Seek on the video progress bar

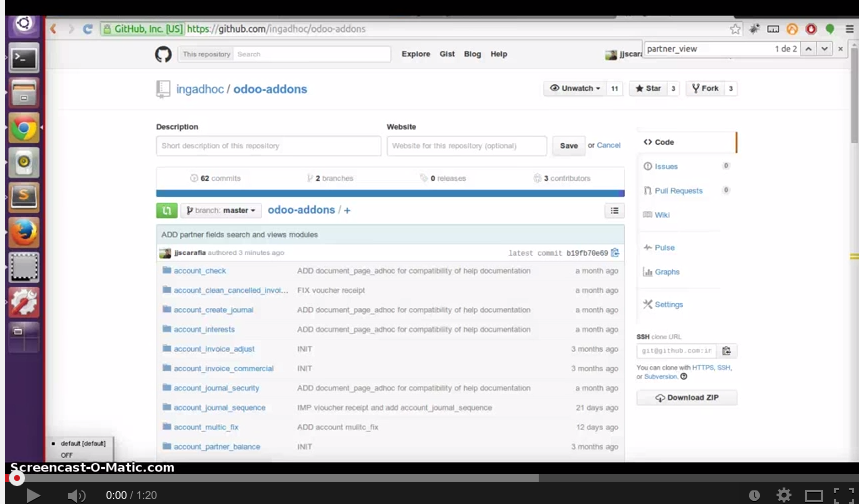click(432, 478)
